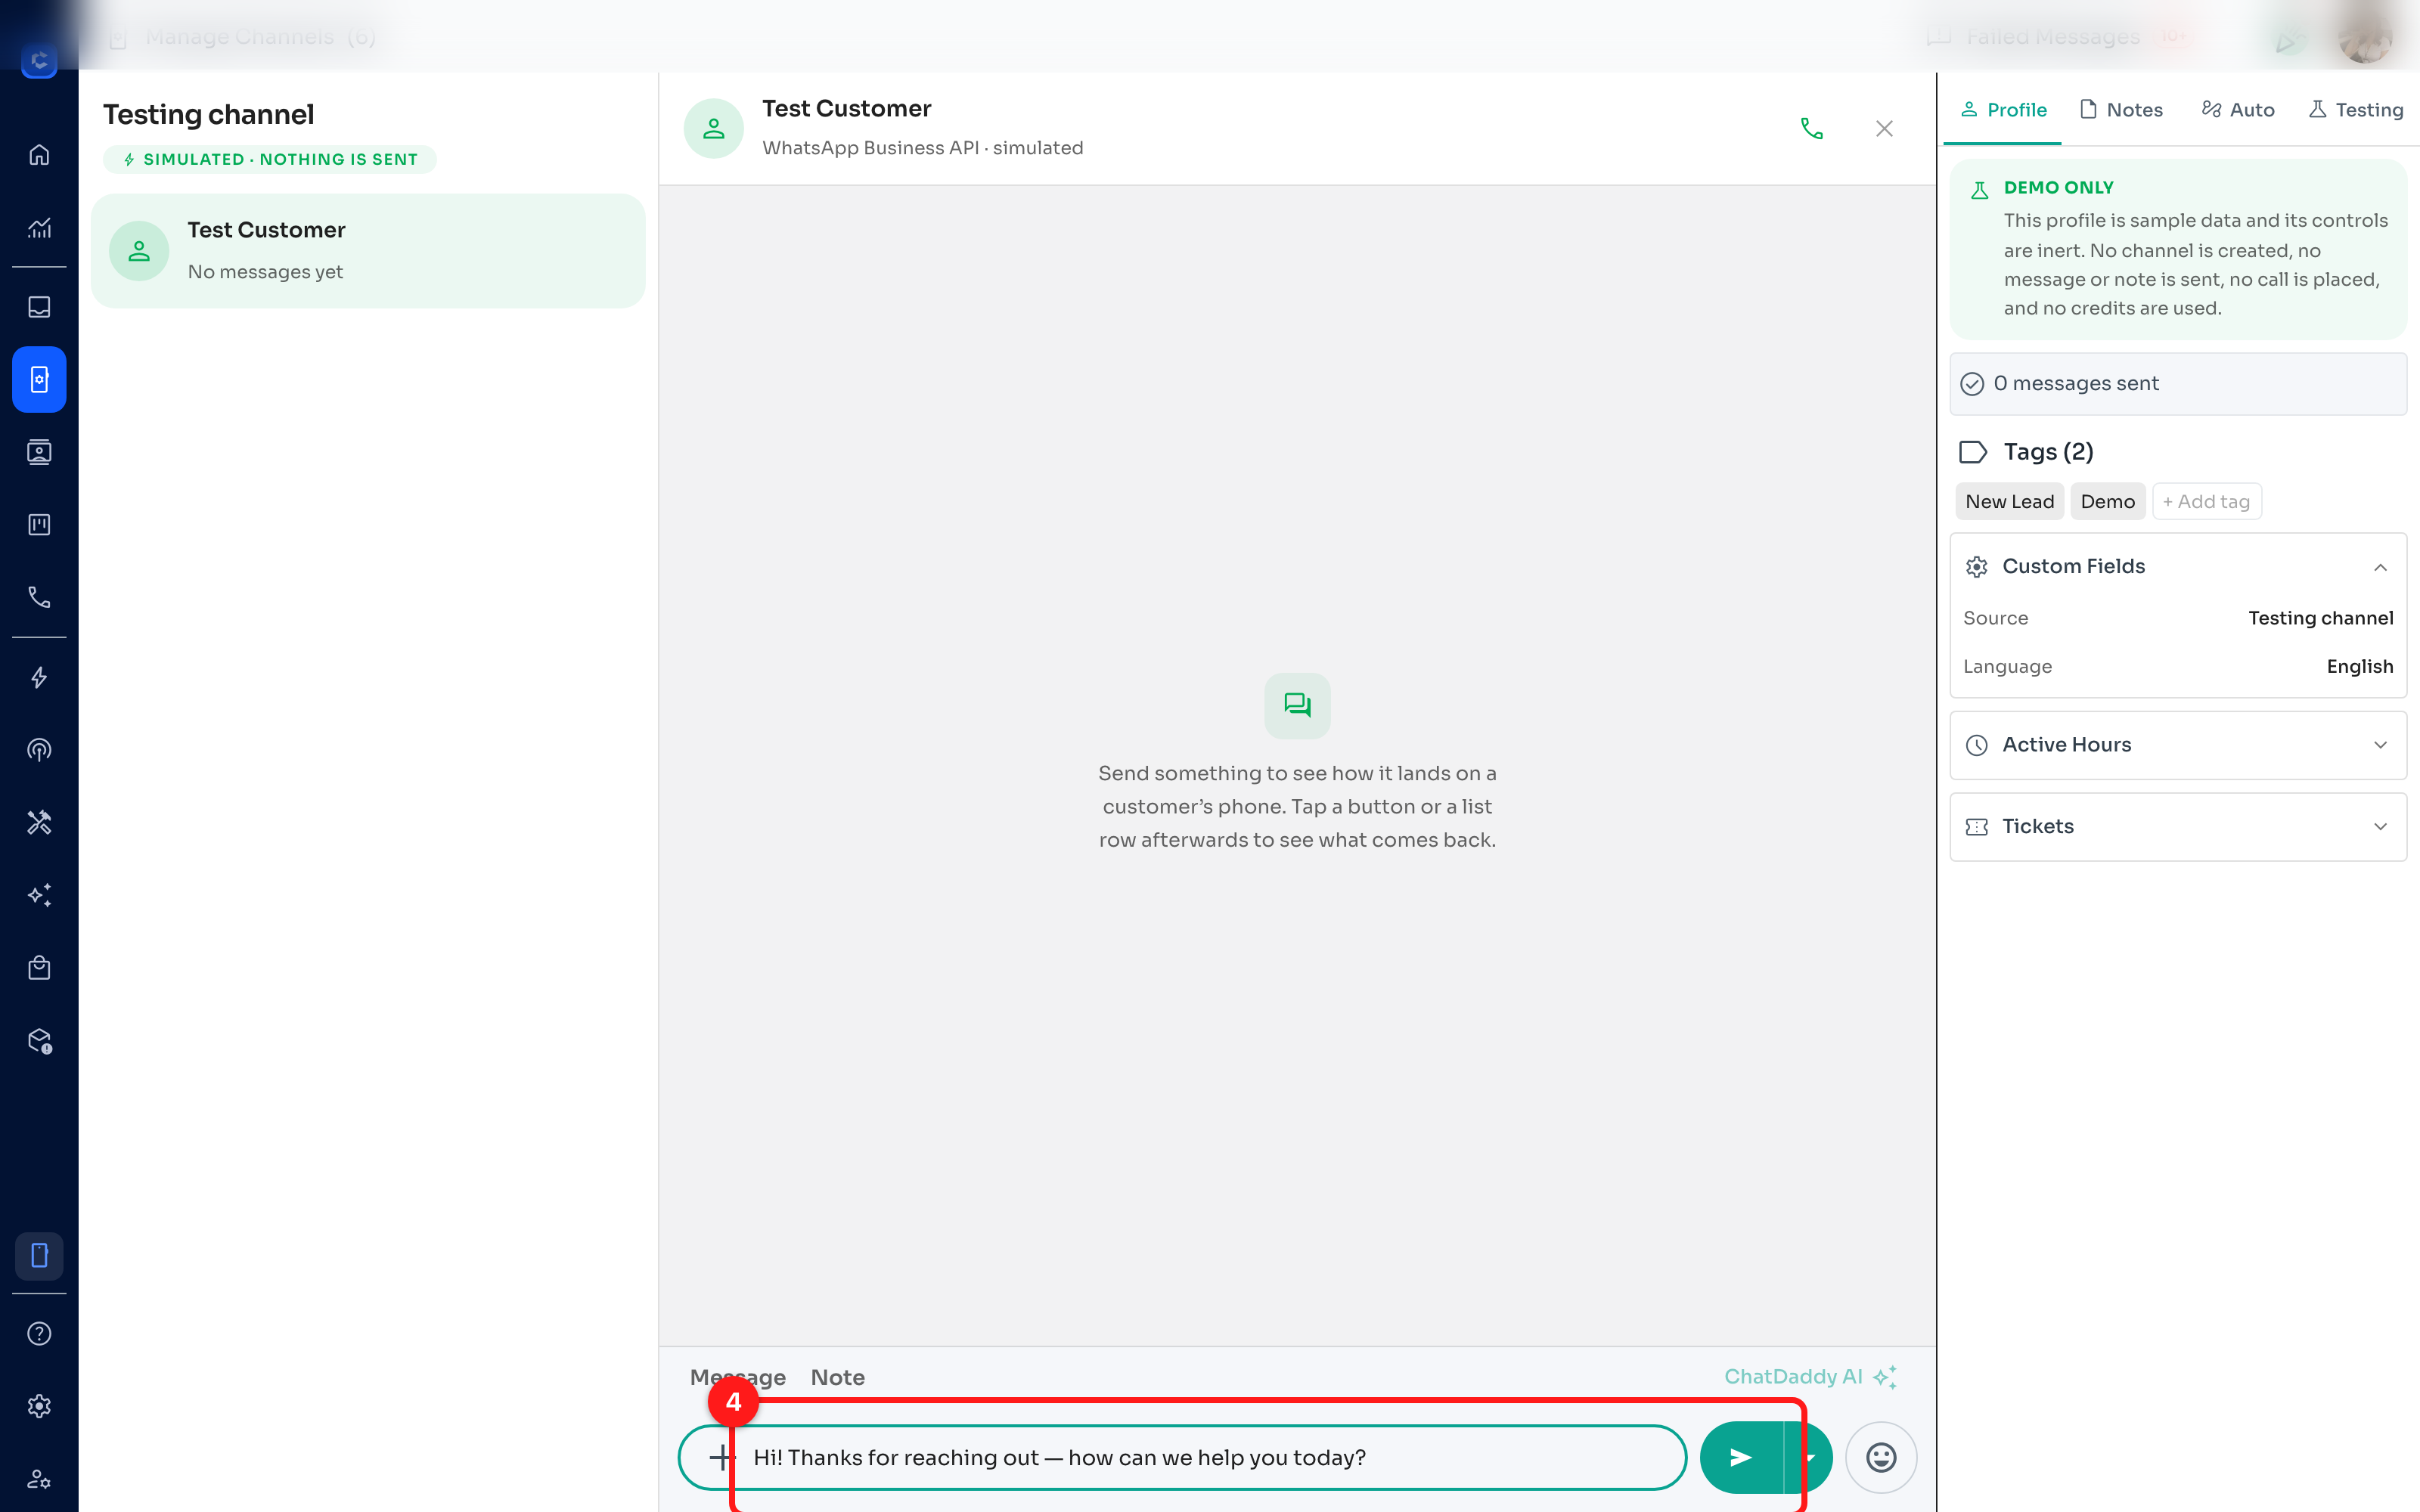Expand the Active Hours section

coord(2178,745)
